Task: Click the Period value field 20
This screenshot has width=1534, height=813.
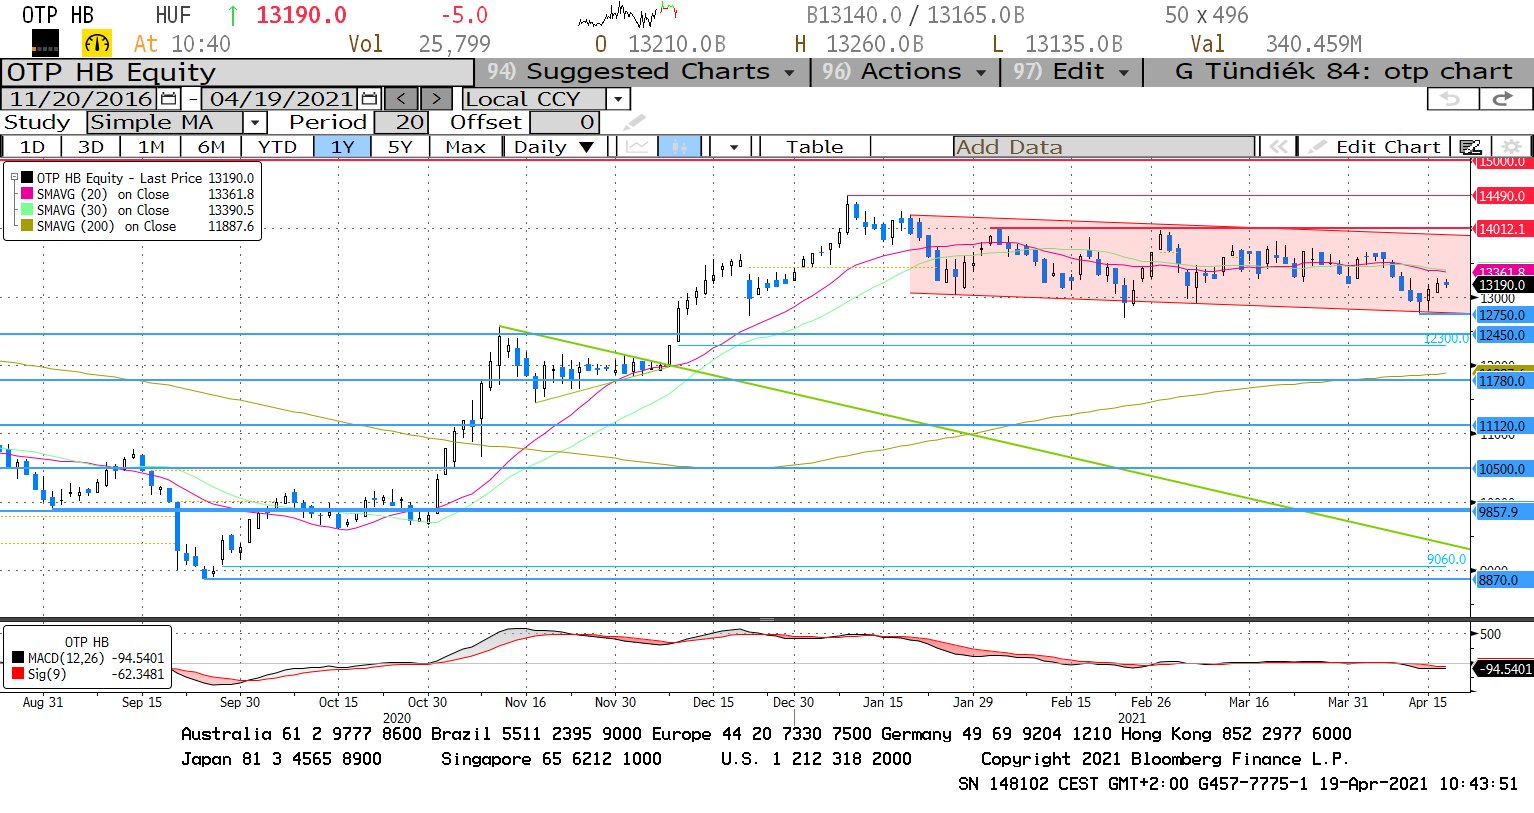Action: [x=401, y=122]
